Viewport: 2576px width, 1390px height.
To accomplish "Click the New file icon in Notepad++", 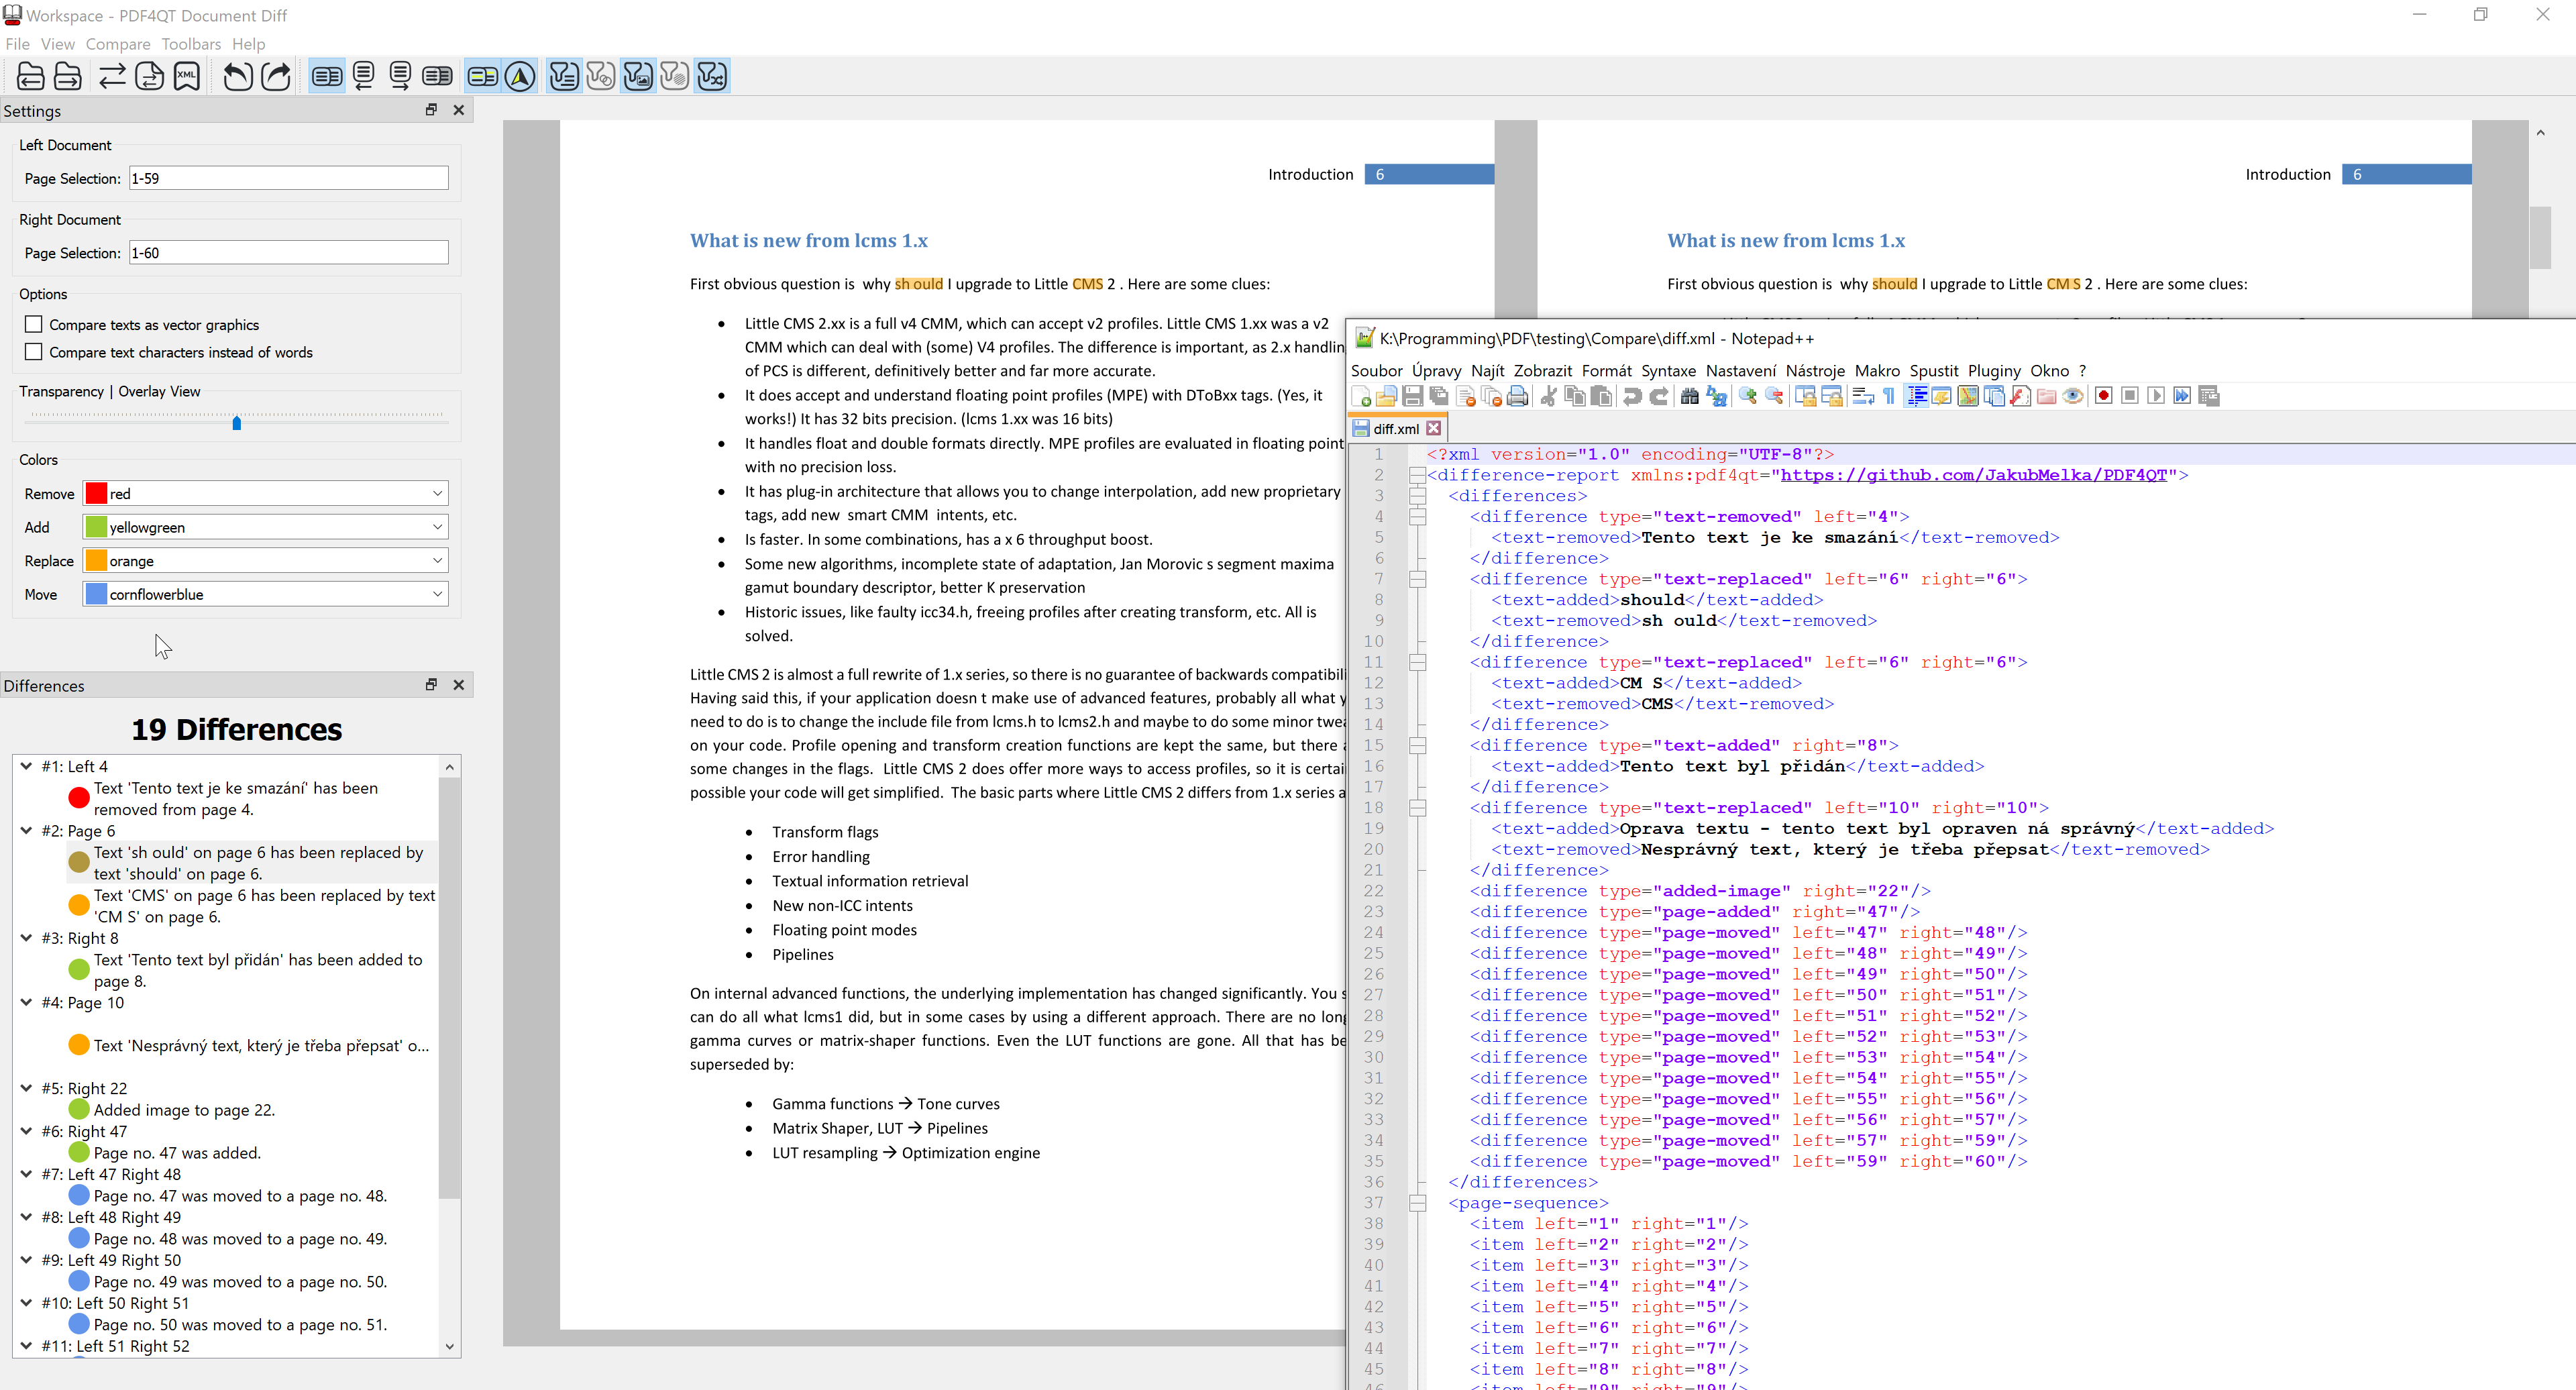I will pyautogui.click(x=1361, y=397).
